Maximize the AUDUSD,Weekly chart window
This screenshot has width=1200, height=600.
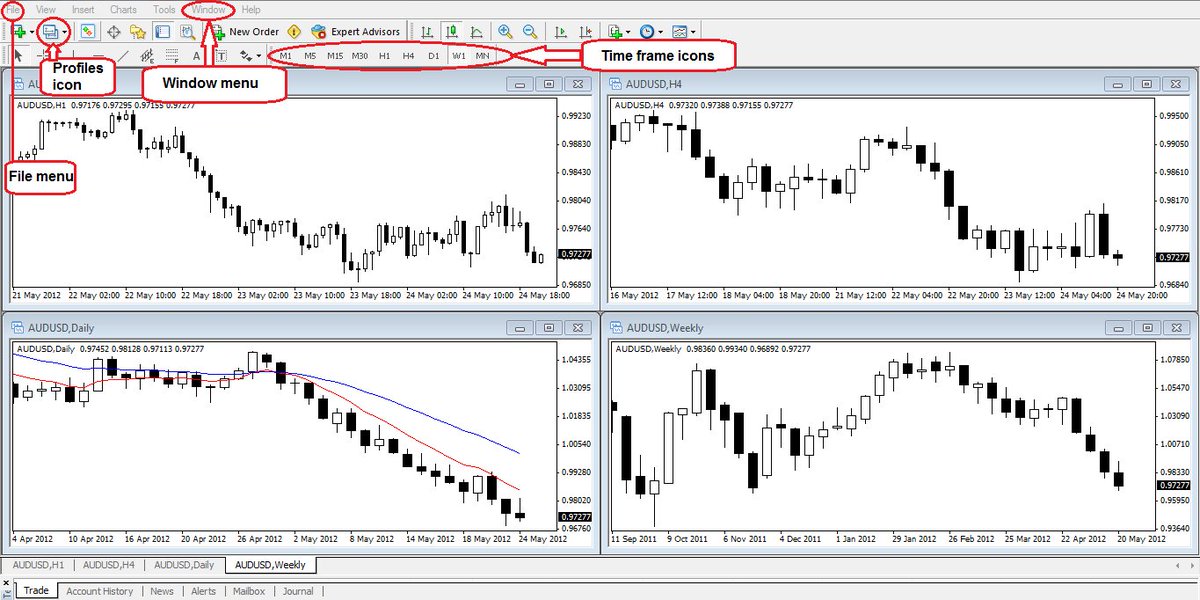(1147, 327)
